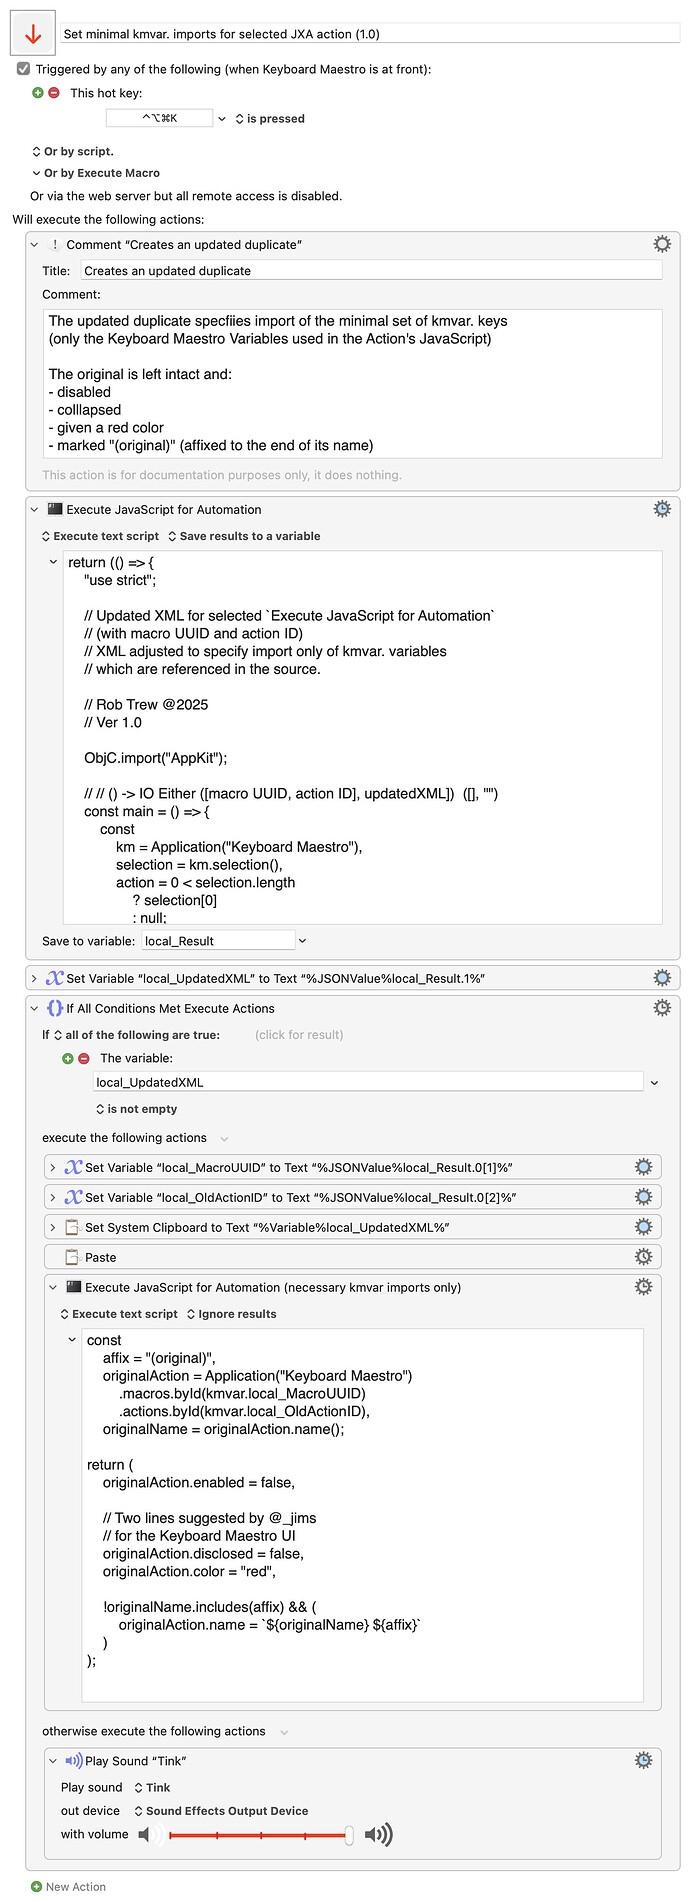Collapse the "If All Conditions Met" action
The image size is (690, 1902).
(35, 1008)
